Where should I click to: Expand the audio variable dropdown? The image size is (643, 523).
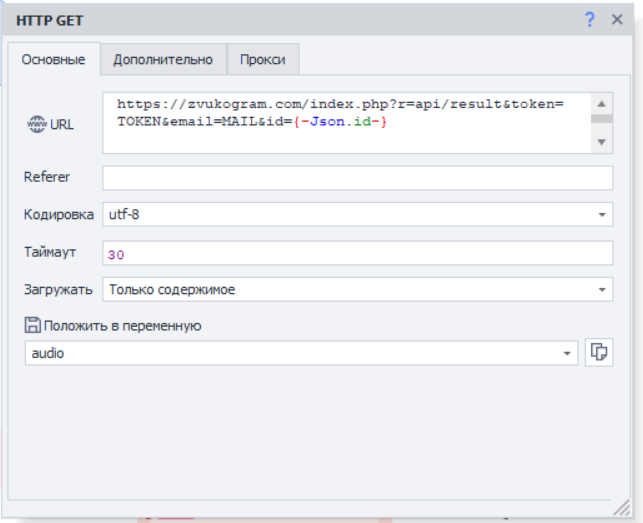pos(568,353)
